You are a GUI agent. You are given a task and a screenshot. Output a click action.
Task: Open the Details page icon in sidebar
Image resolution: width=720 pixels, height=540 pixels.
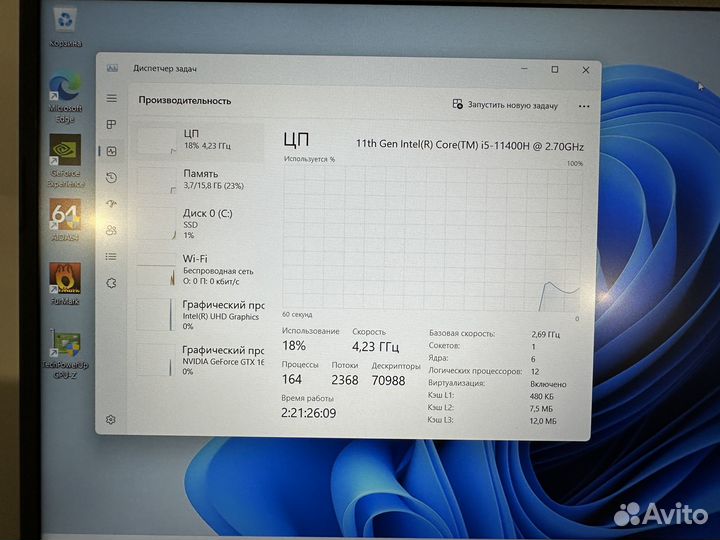(111, 256)
